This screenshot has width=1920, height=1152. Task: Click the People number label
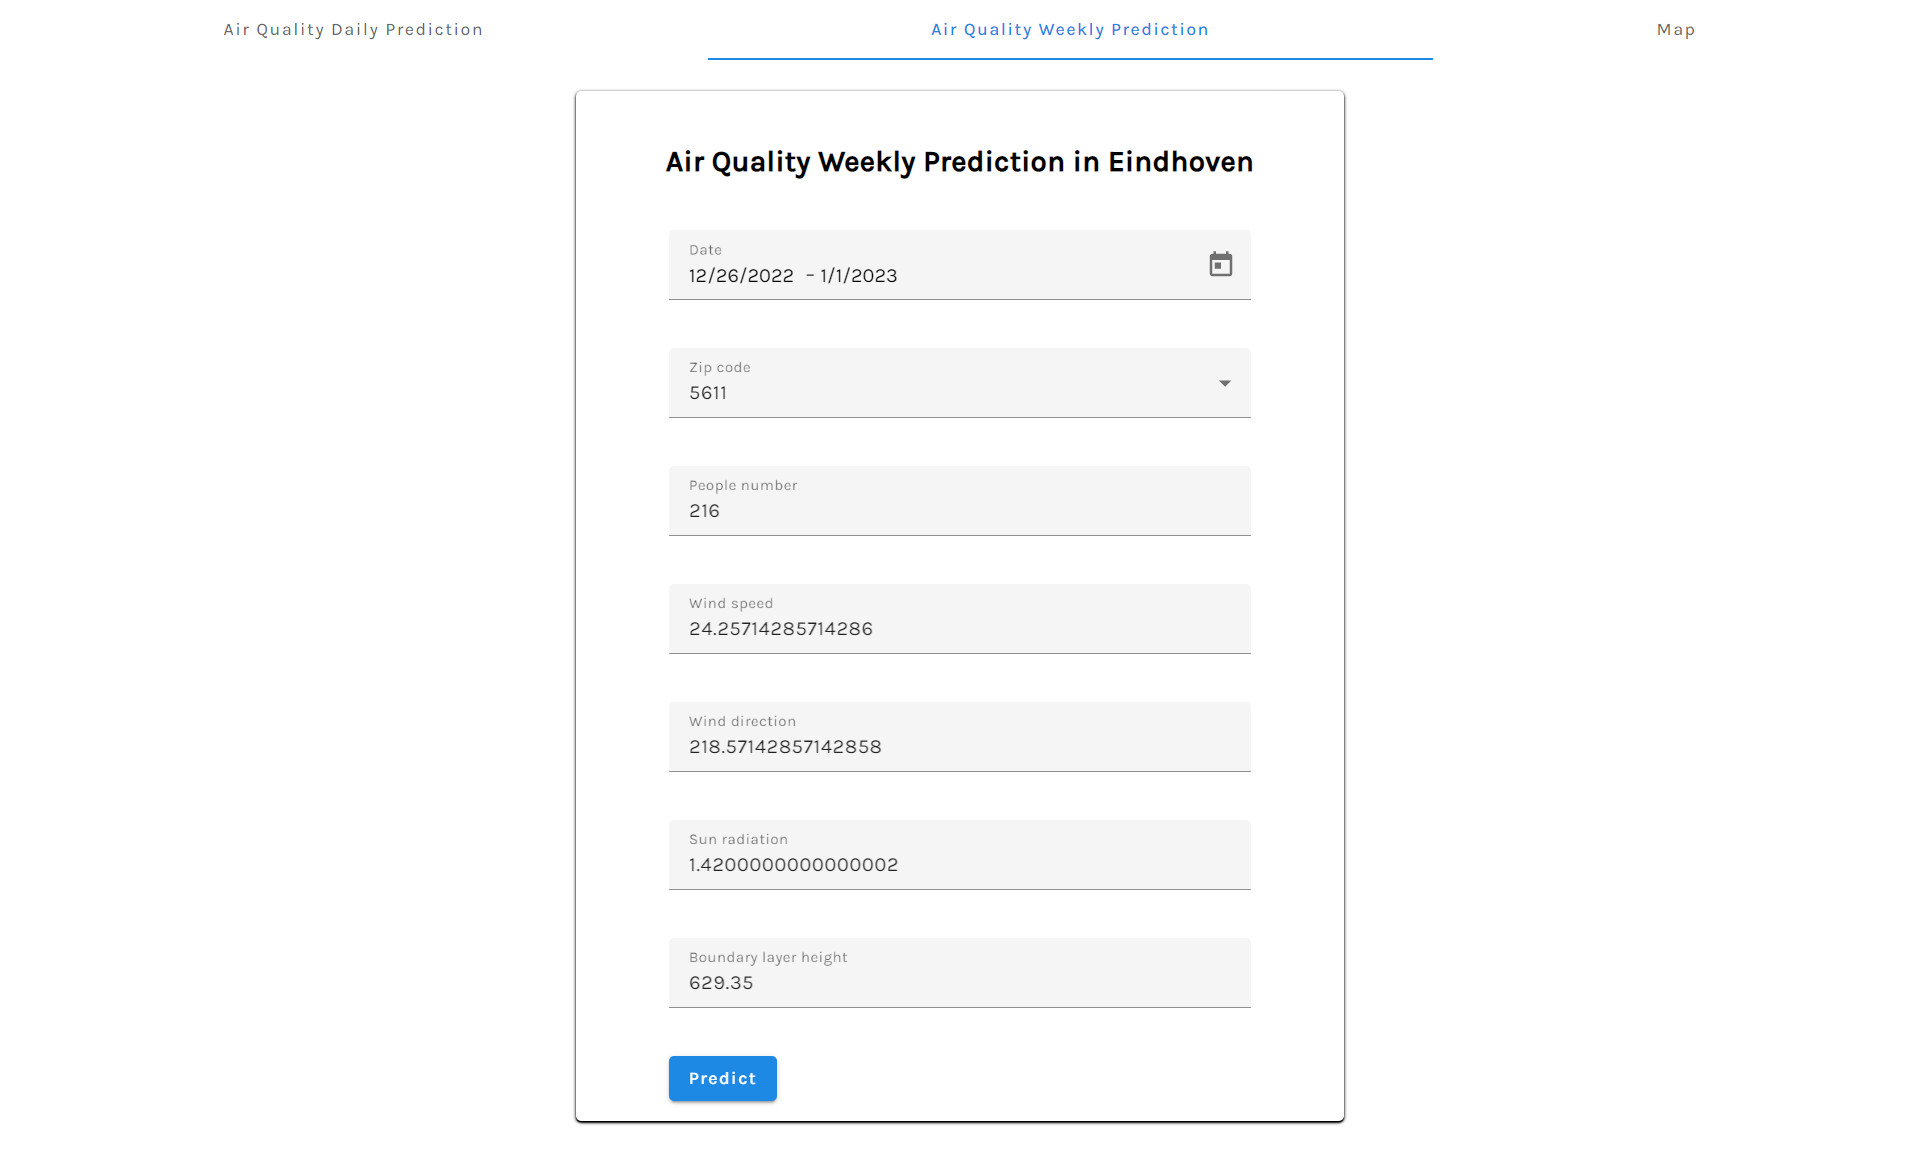click(x=742, y=485)
